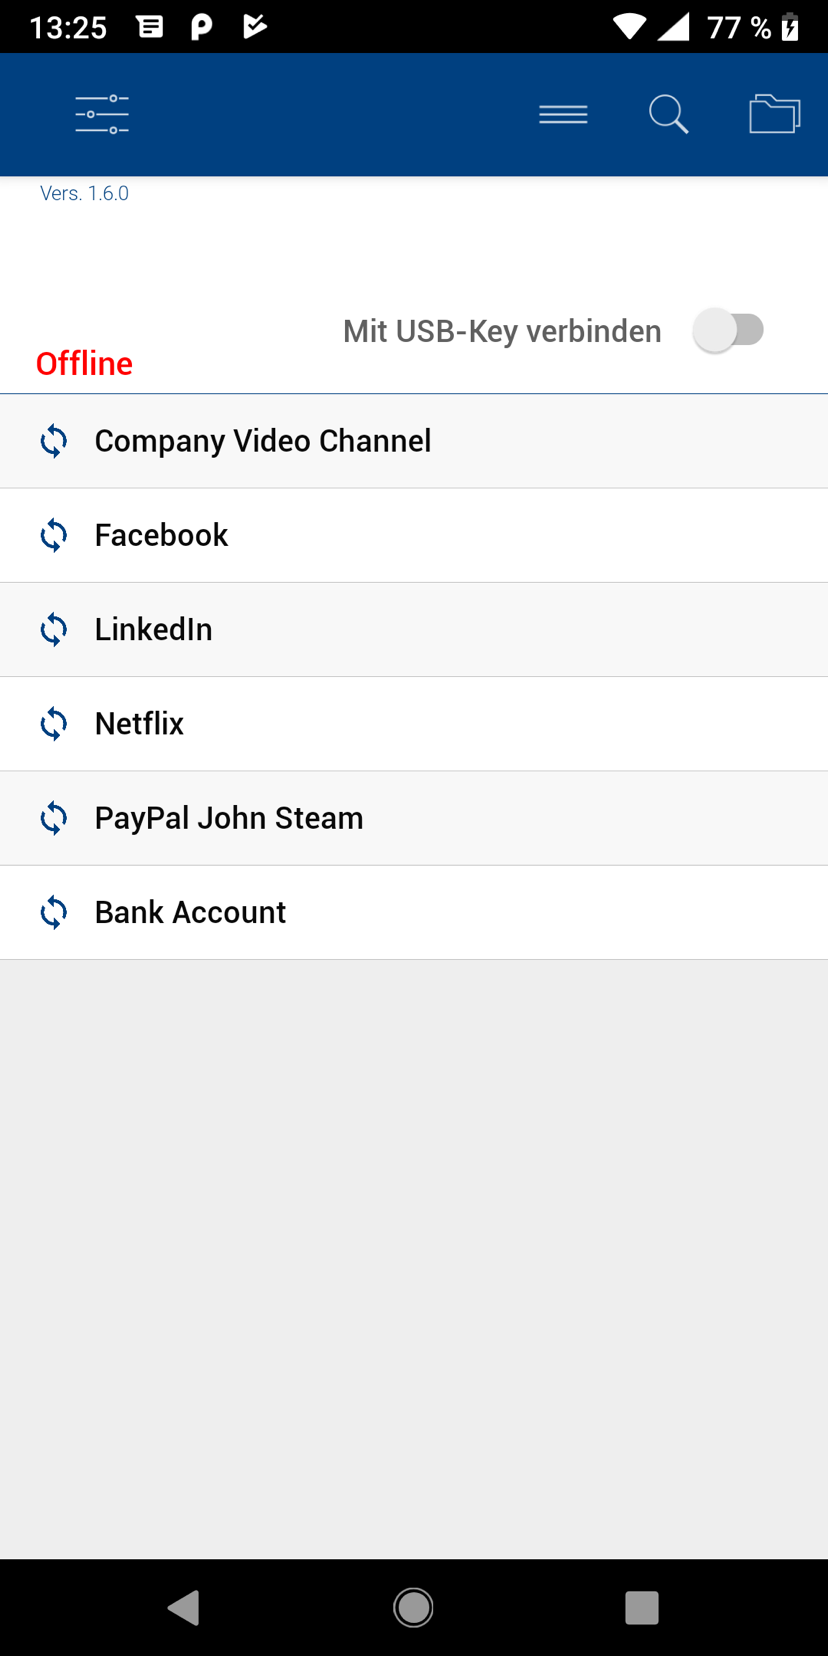Tap sync icon beside Netflix
This screenshot has width=828, height=1656.
(x=54, y=724)
